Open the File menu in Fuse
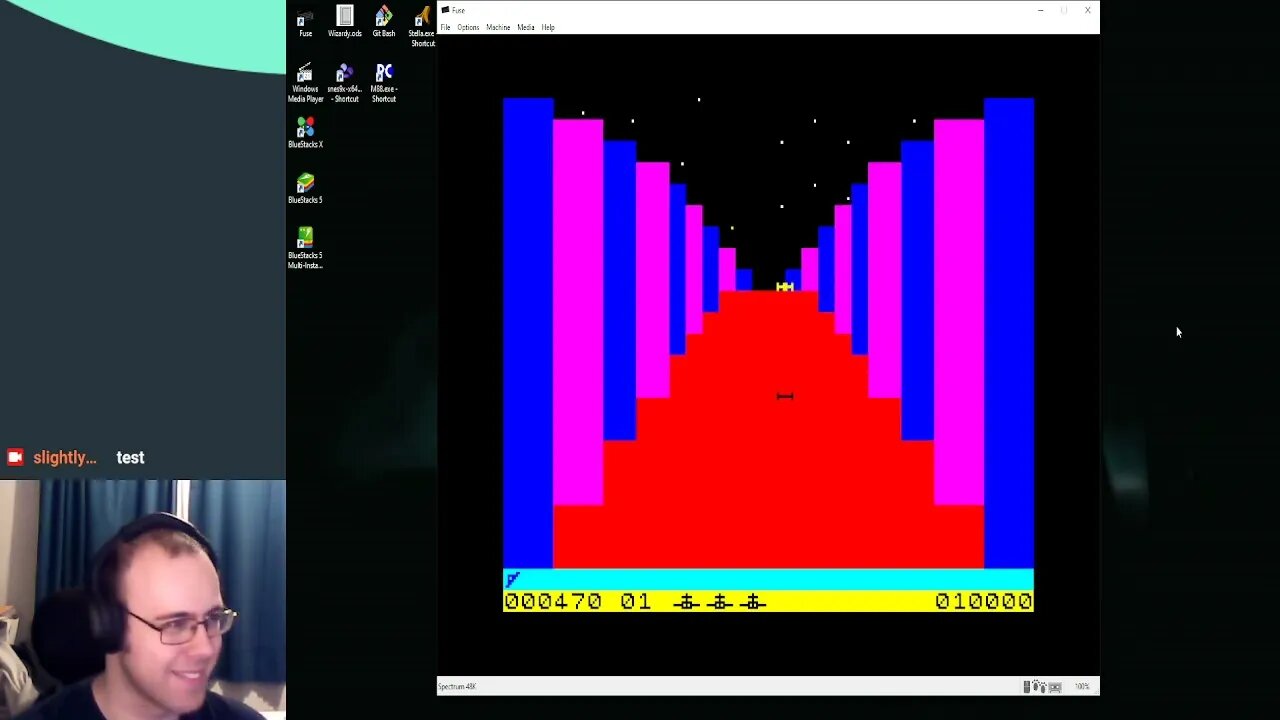 point(445,27)
